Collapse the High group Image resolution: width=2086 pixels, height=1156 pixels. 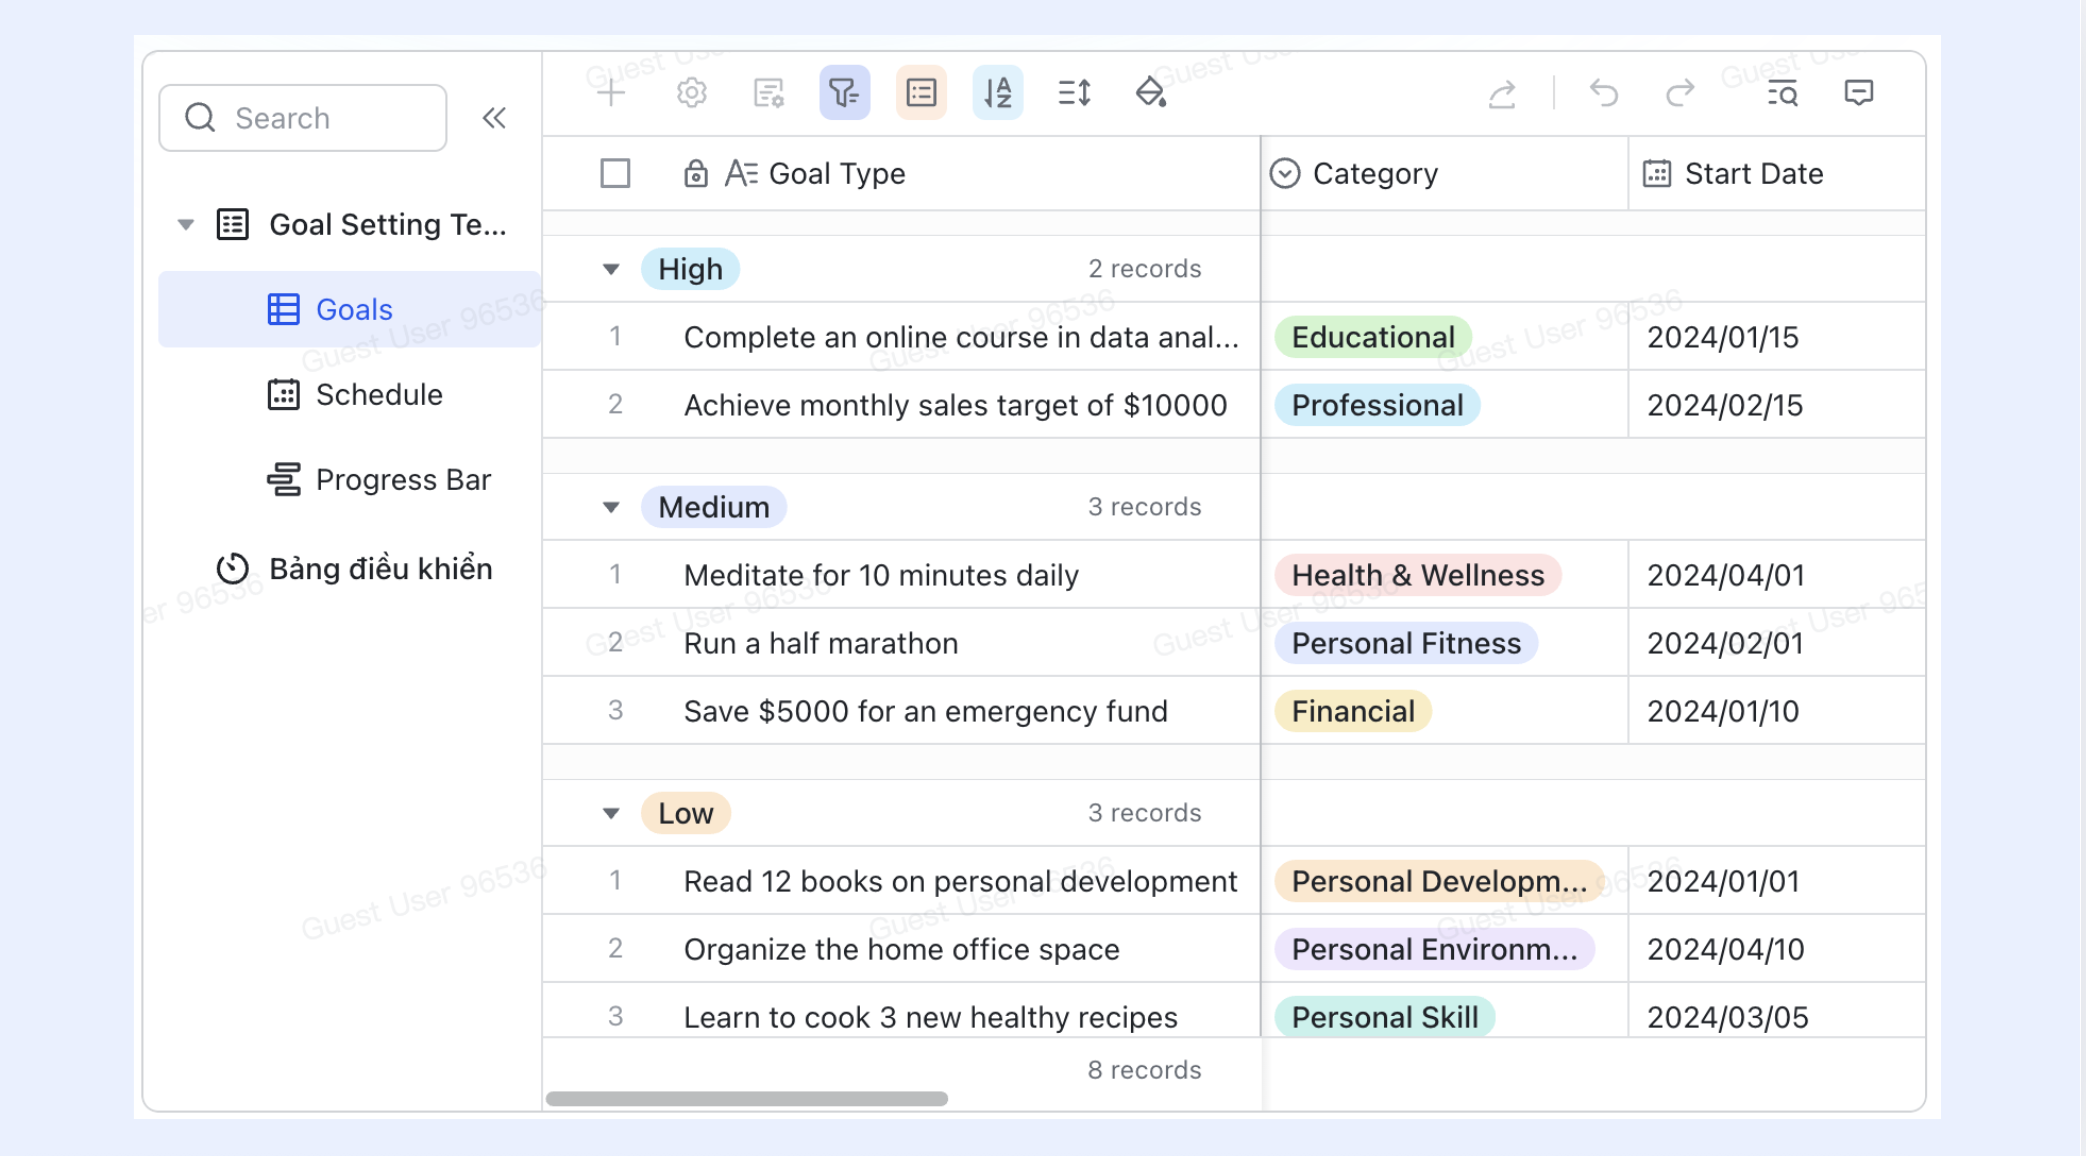611,269
